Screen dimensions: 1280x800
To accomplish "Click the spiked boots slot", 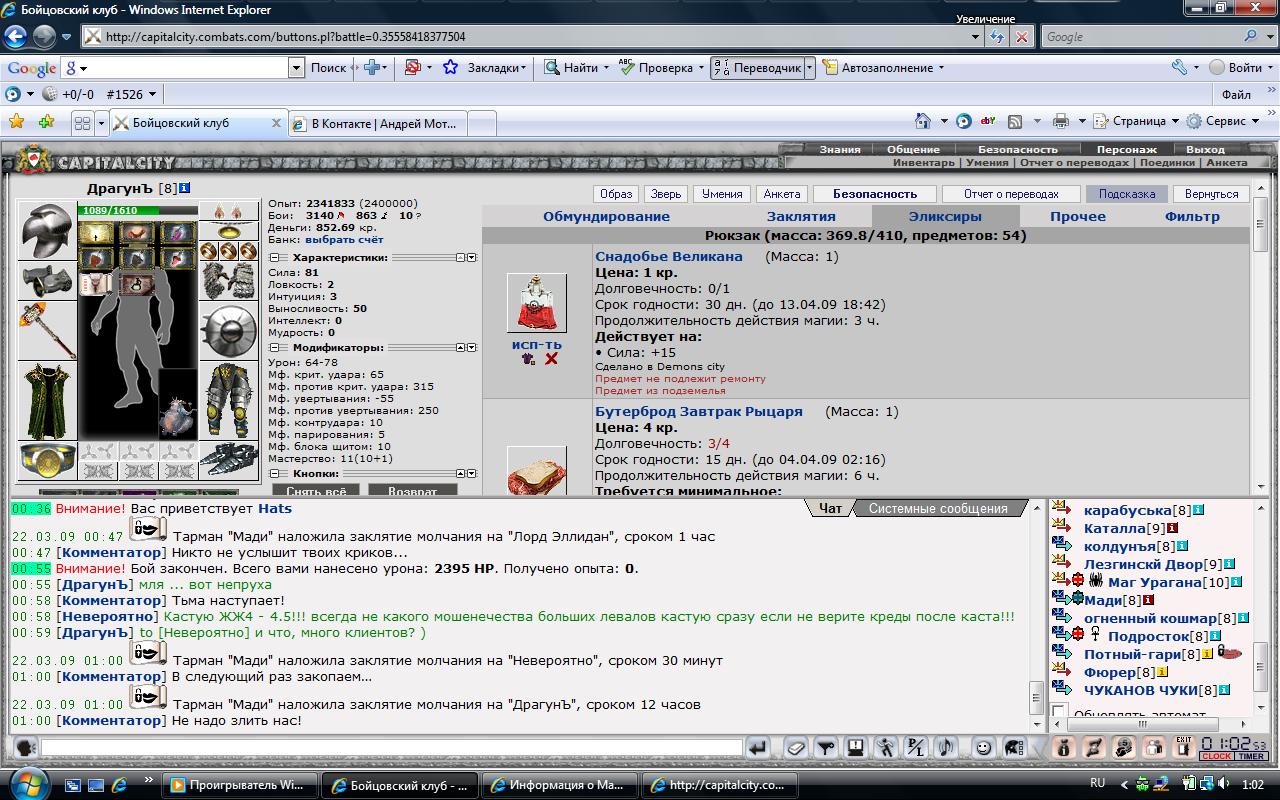I will click(228, 461).
